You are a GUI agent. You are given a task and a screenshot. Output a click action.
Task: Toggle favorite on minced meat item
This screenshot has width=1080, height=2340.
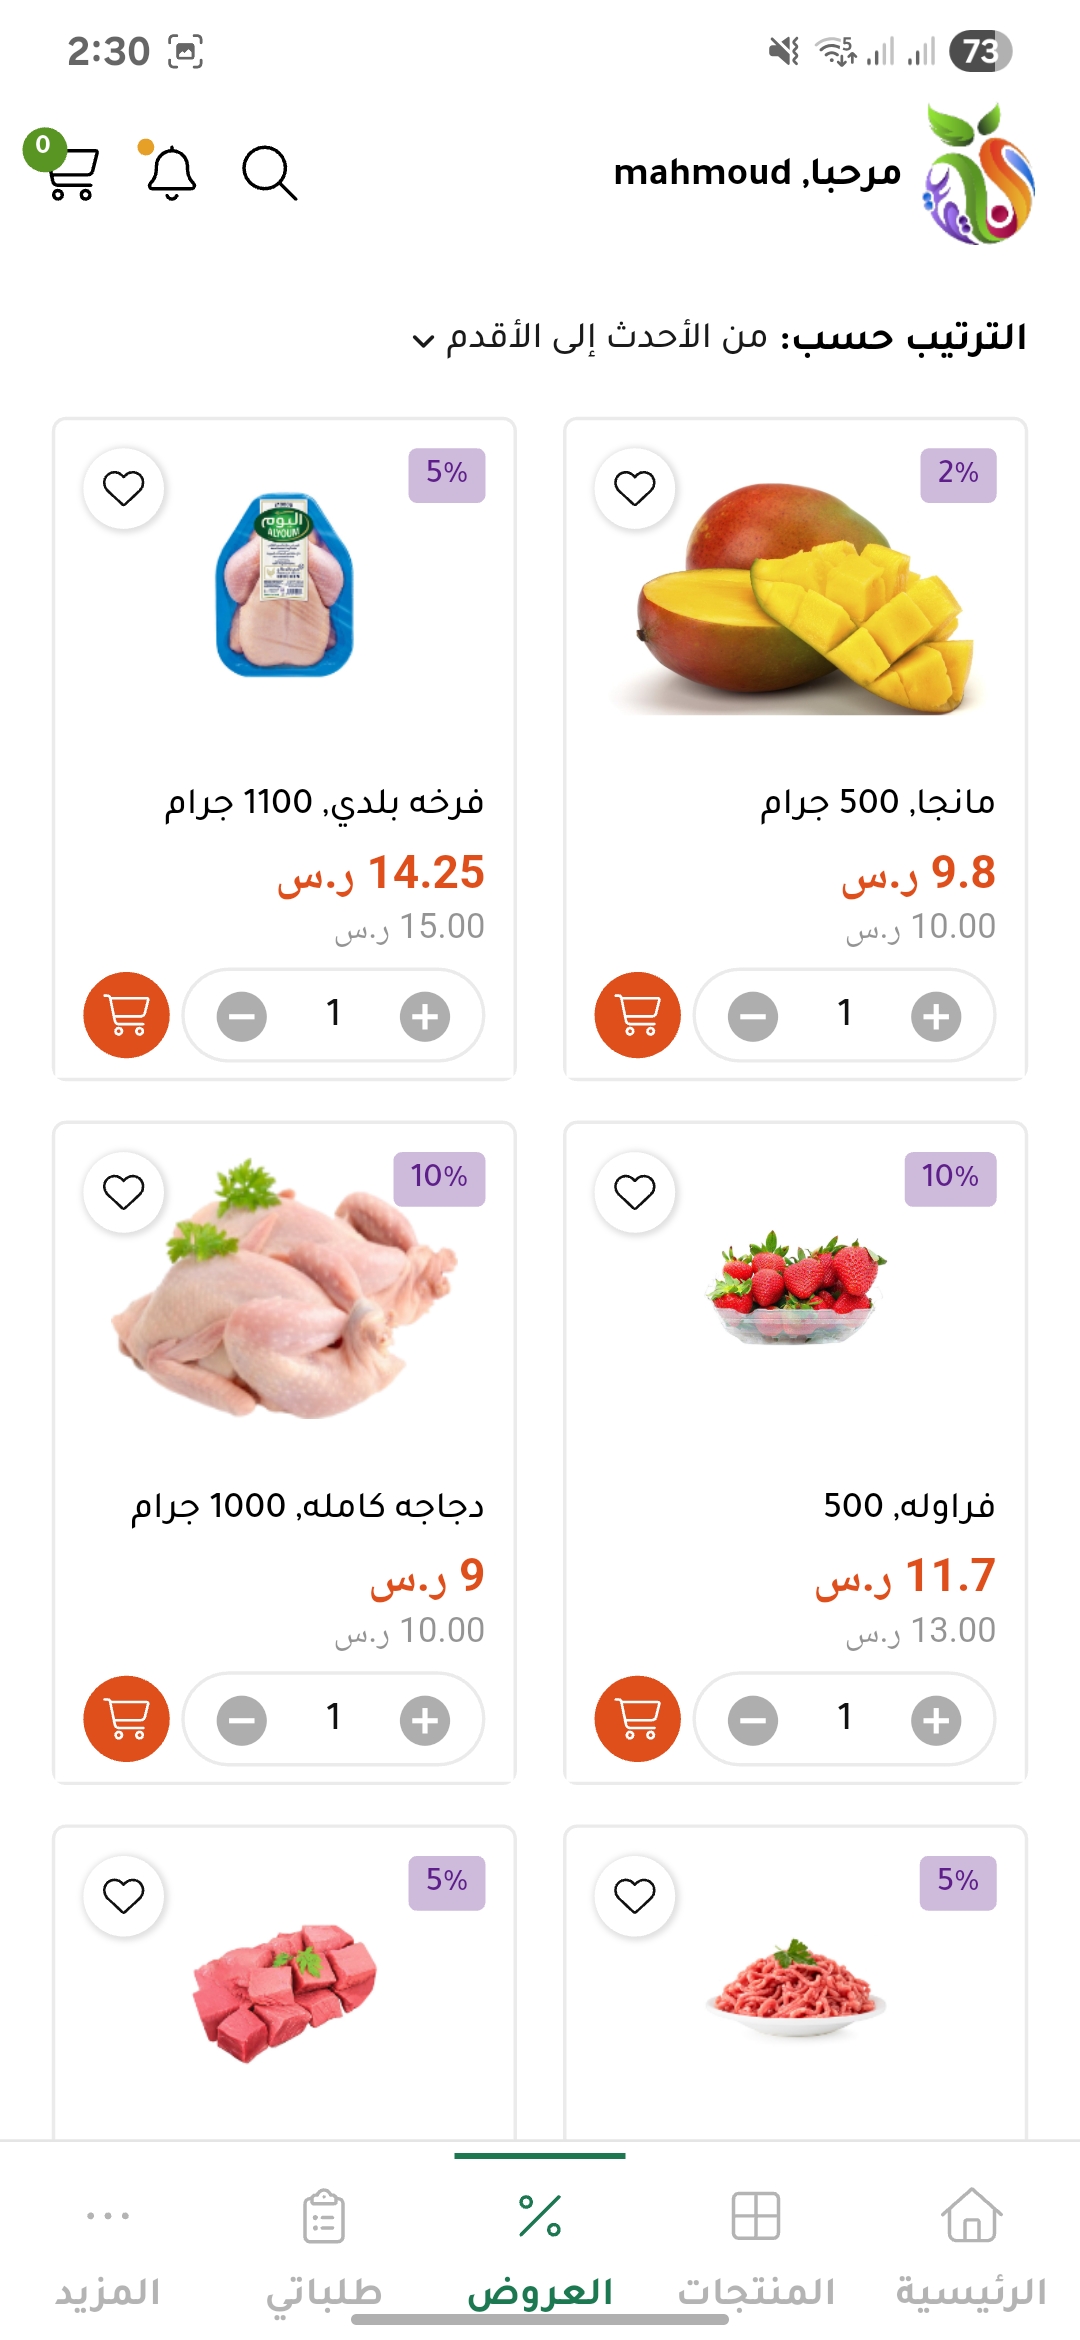tap(634, 1896)
